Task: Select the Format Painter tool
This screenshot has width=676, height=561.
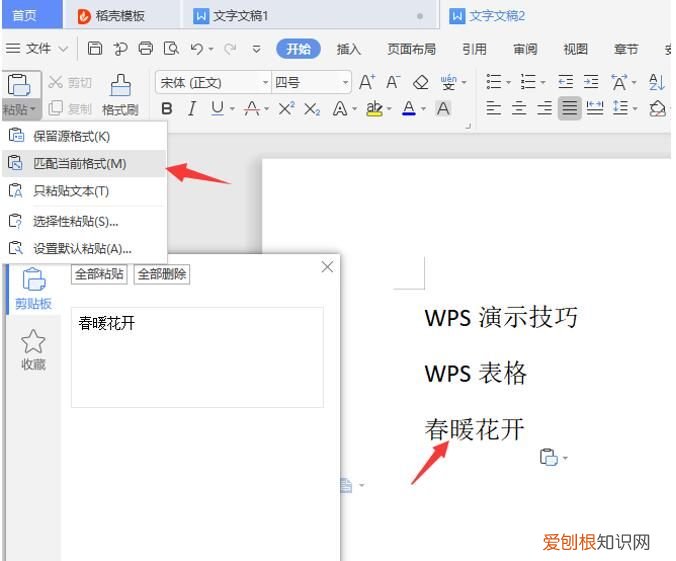Action: pyautogui.click(x=120, y=96)
